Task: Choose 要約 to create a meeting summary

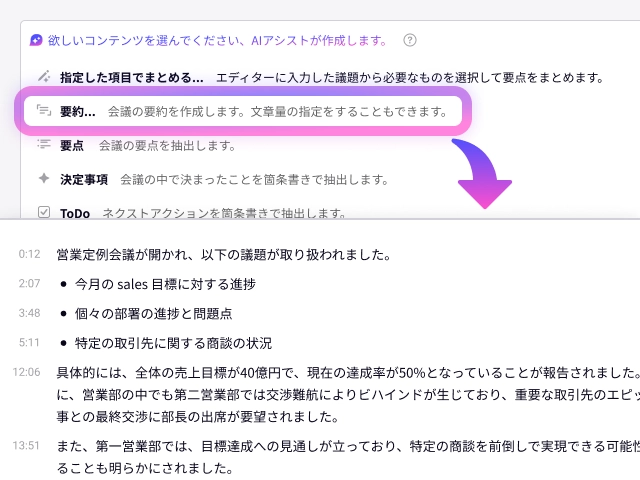Action: point(77,111)
